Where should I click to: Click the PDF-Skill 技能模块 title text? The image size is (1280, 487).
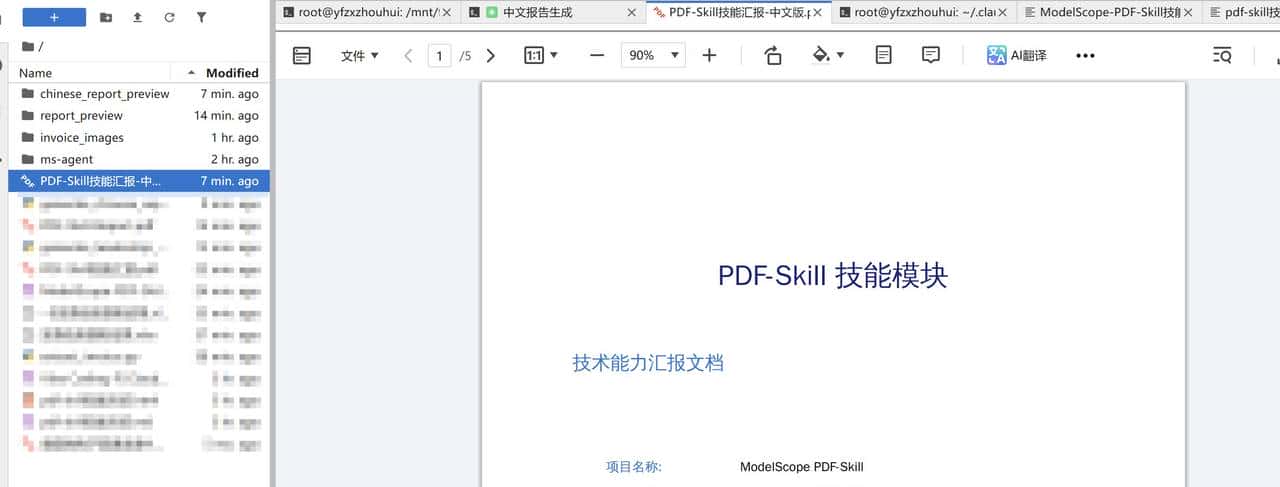tap(832, 275)
